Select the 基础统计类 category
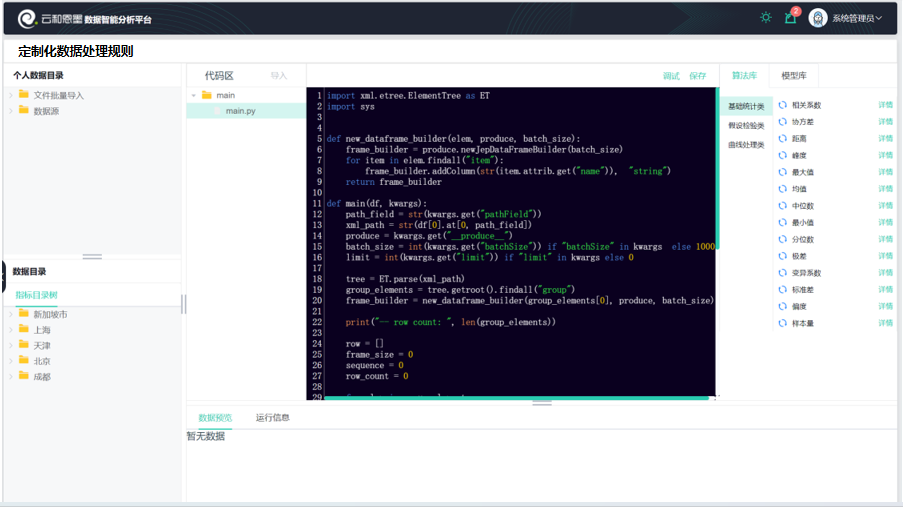The image size is (903, 507). pyautogui.click(x=746, y=107)
